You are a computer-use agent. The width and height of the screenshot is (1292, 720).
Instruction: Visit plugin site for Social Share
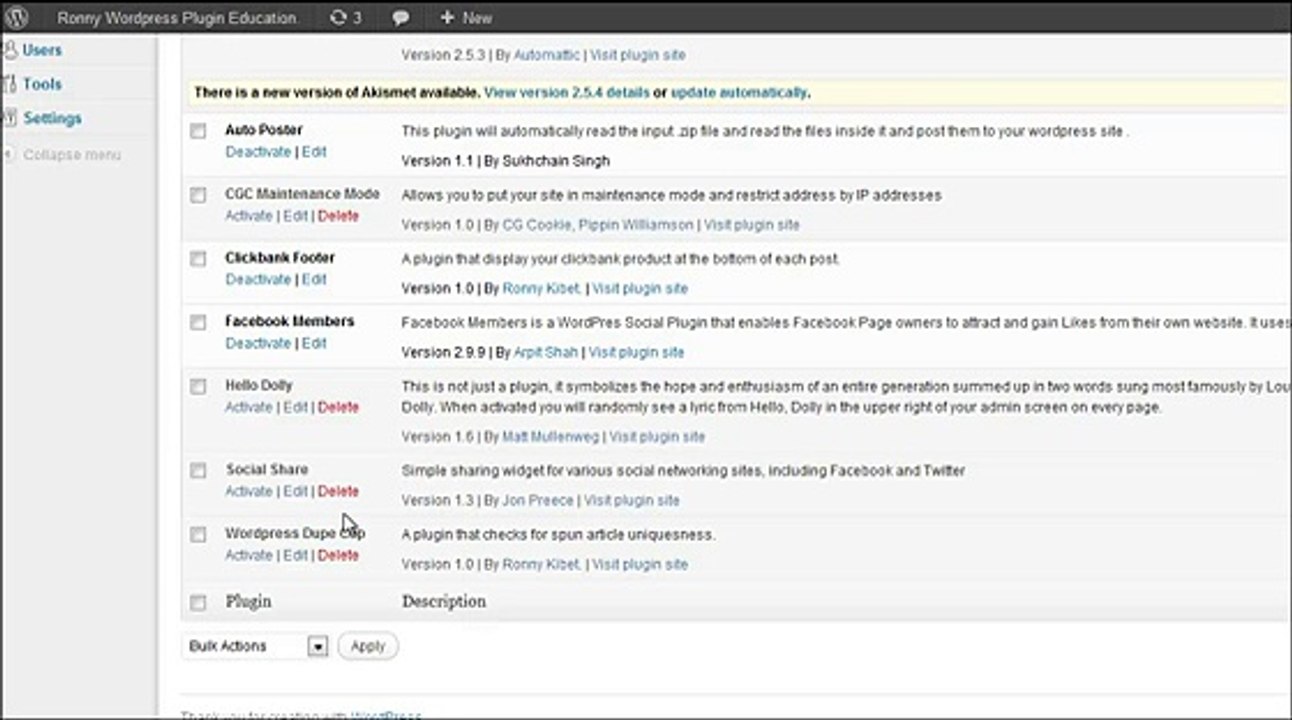coord(632,500)
